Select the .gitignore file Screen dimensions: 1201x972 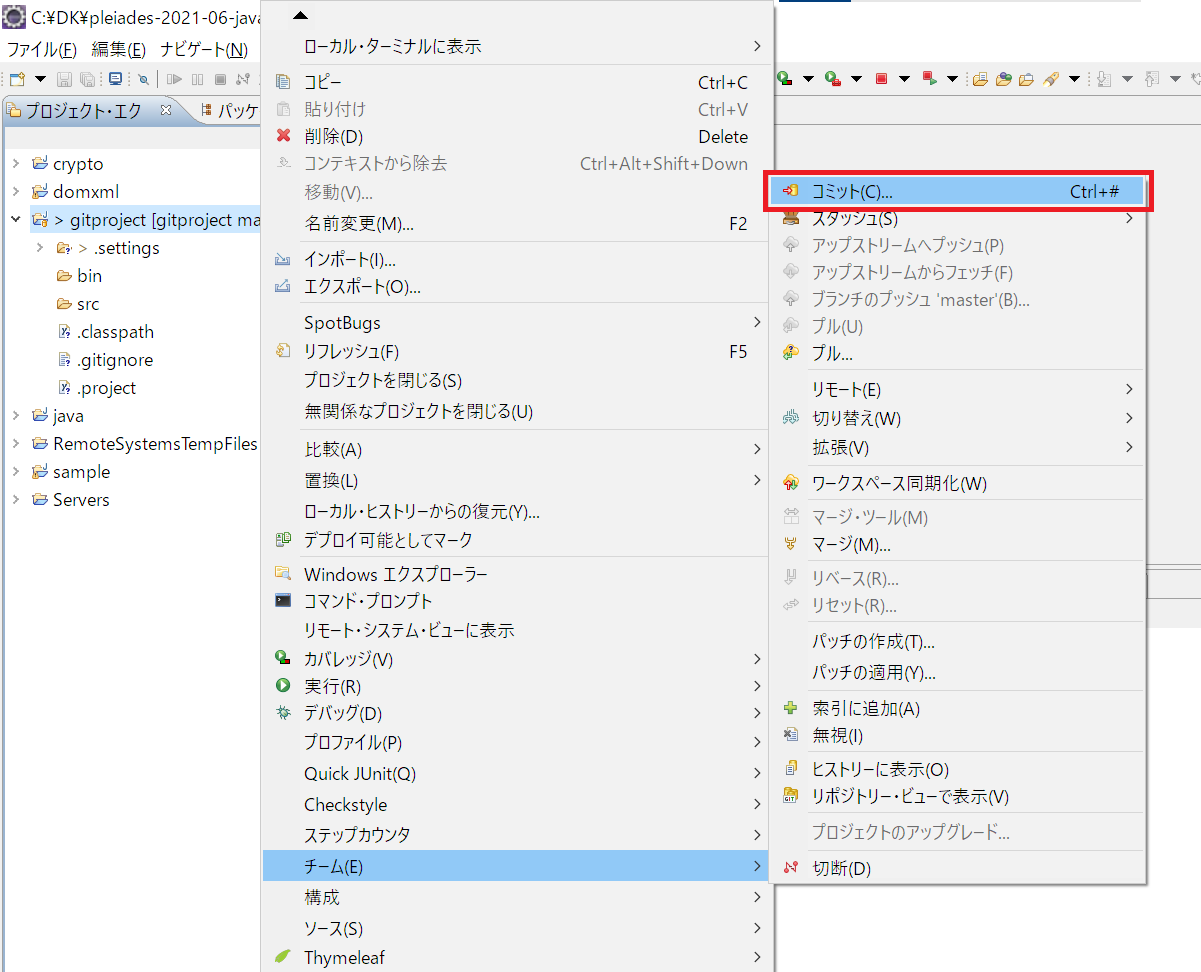click(x=115, y=360)
